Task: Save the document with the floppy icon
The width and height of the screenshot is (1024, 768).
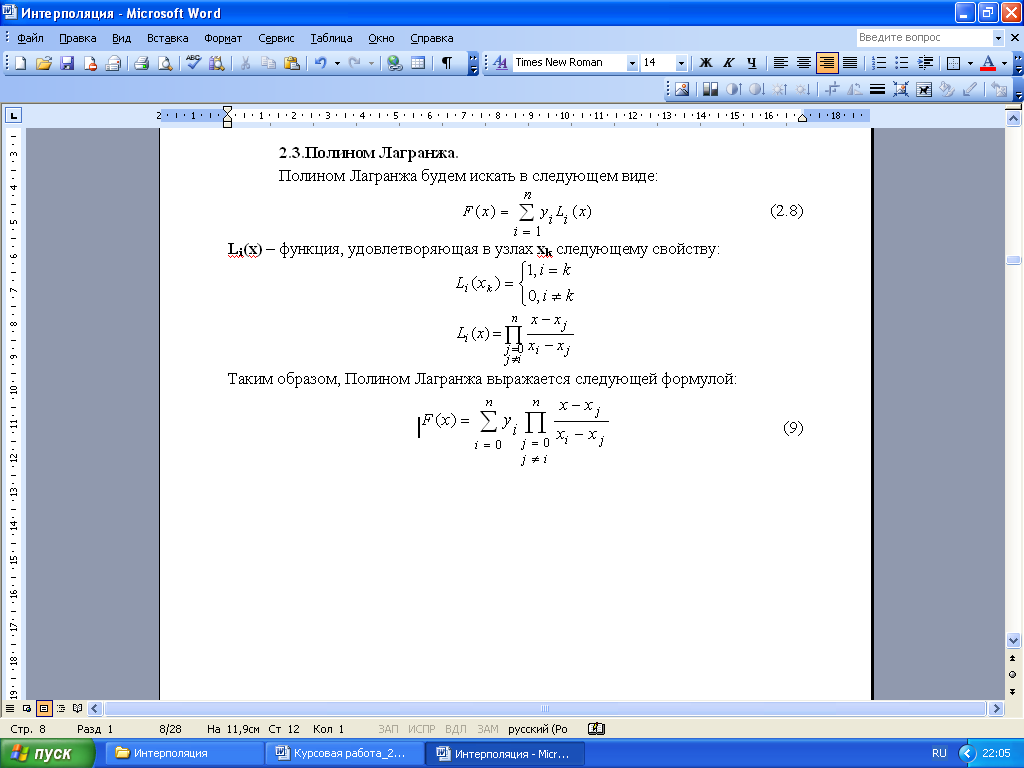Action: point(67,63)
